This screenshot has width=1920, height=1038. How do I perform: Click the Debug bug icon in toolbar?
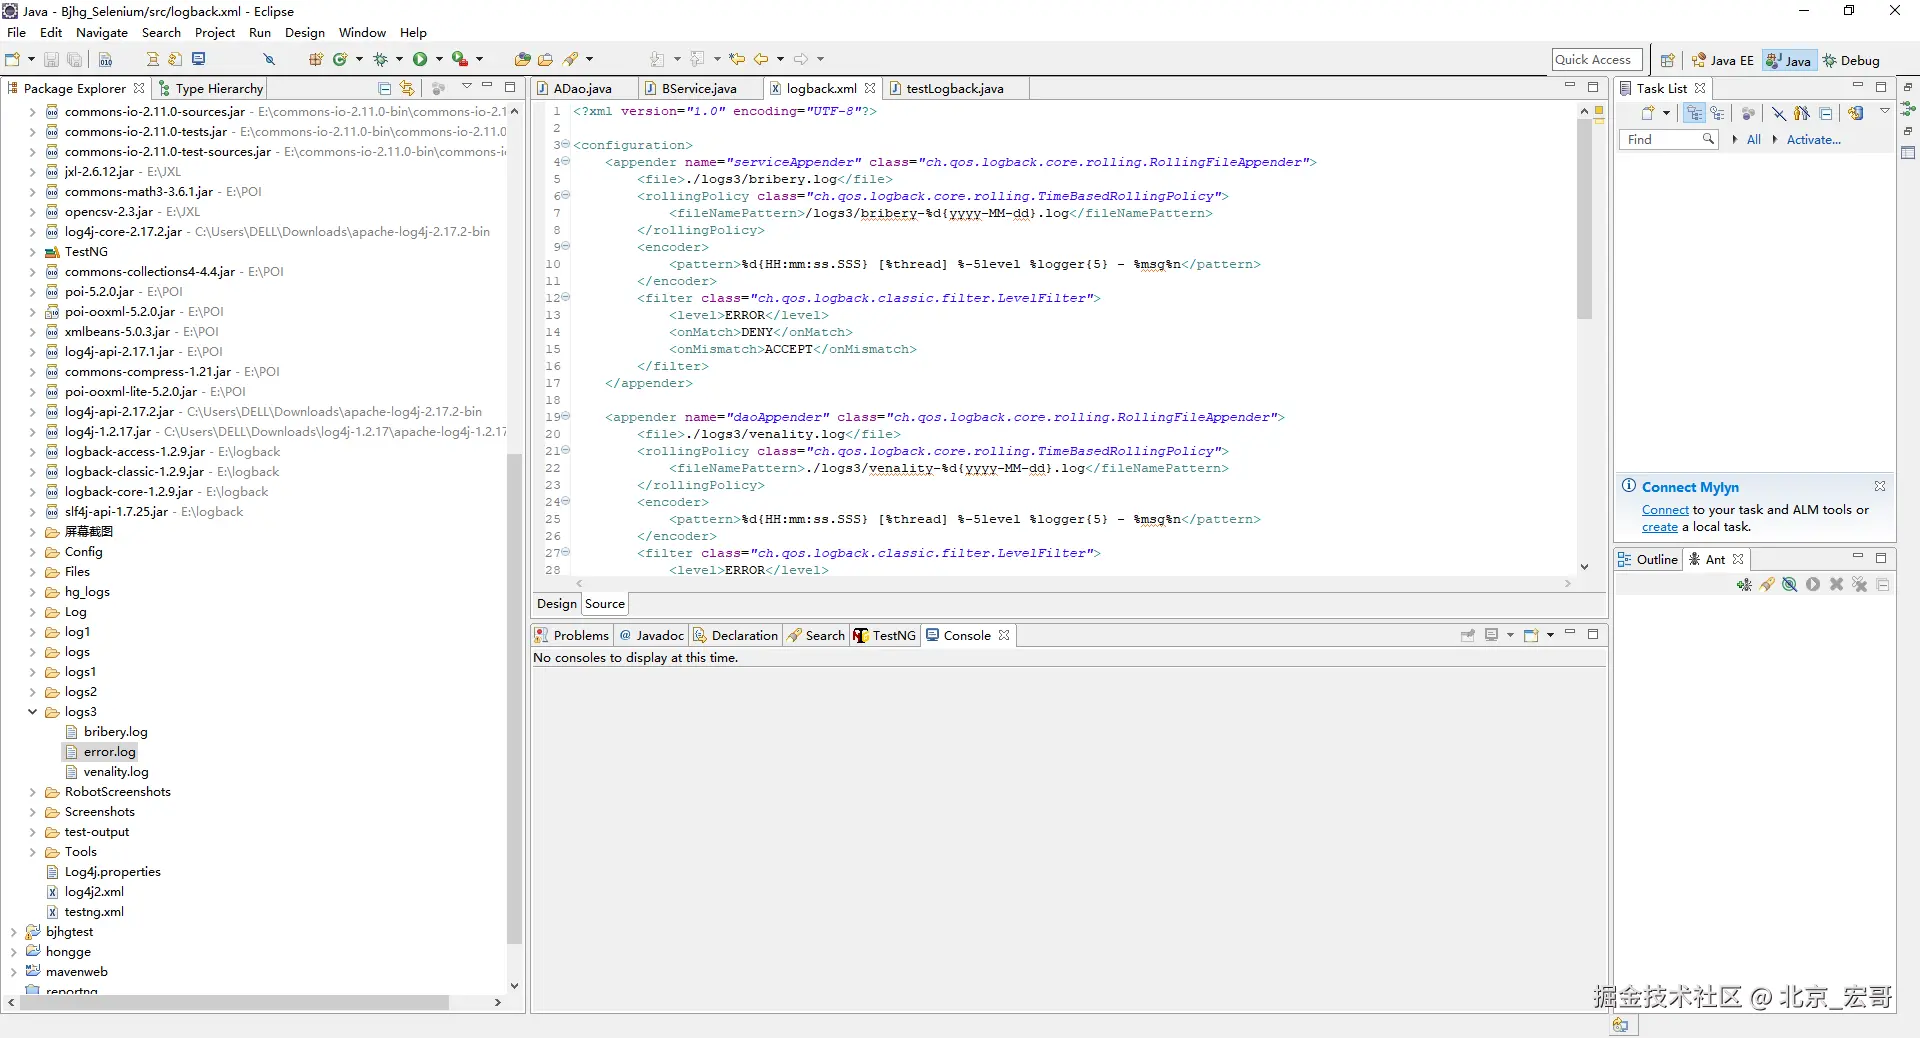(x=380, y=59)
